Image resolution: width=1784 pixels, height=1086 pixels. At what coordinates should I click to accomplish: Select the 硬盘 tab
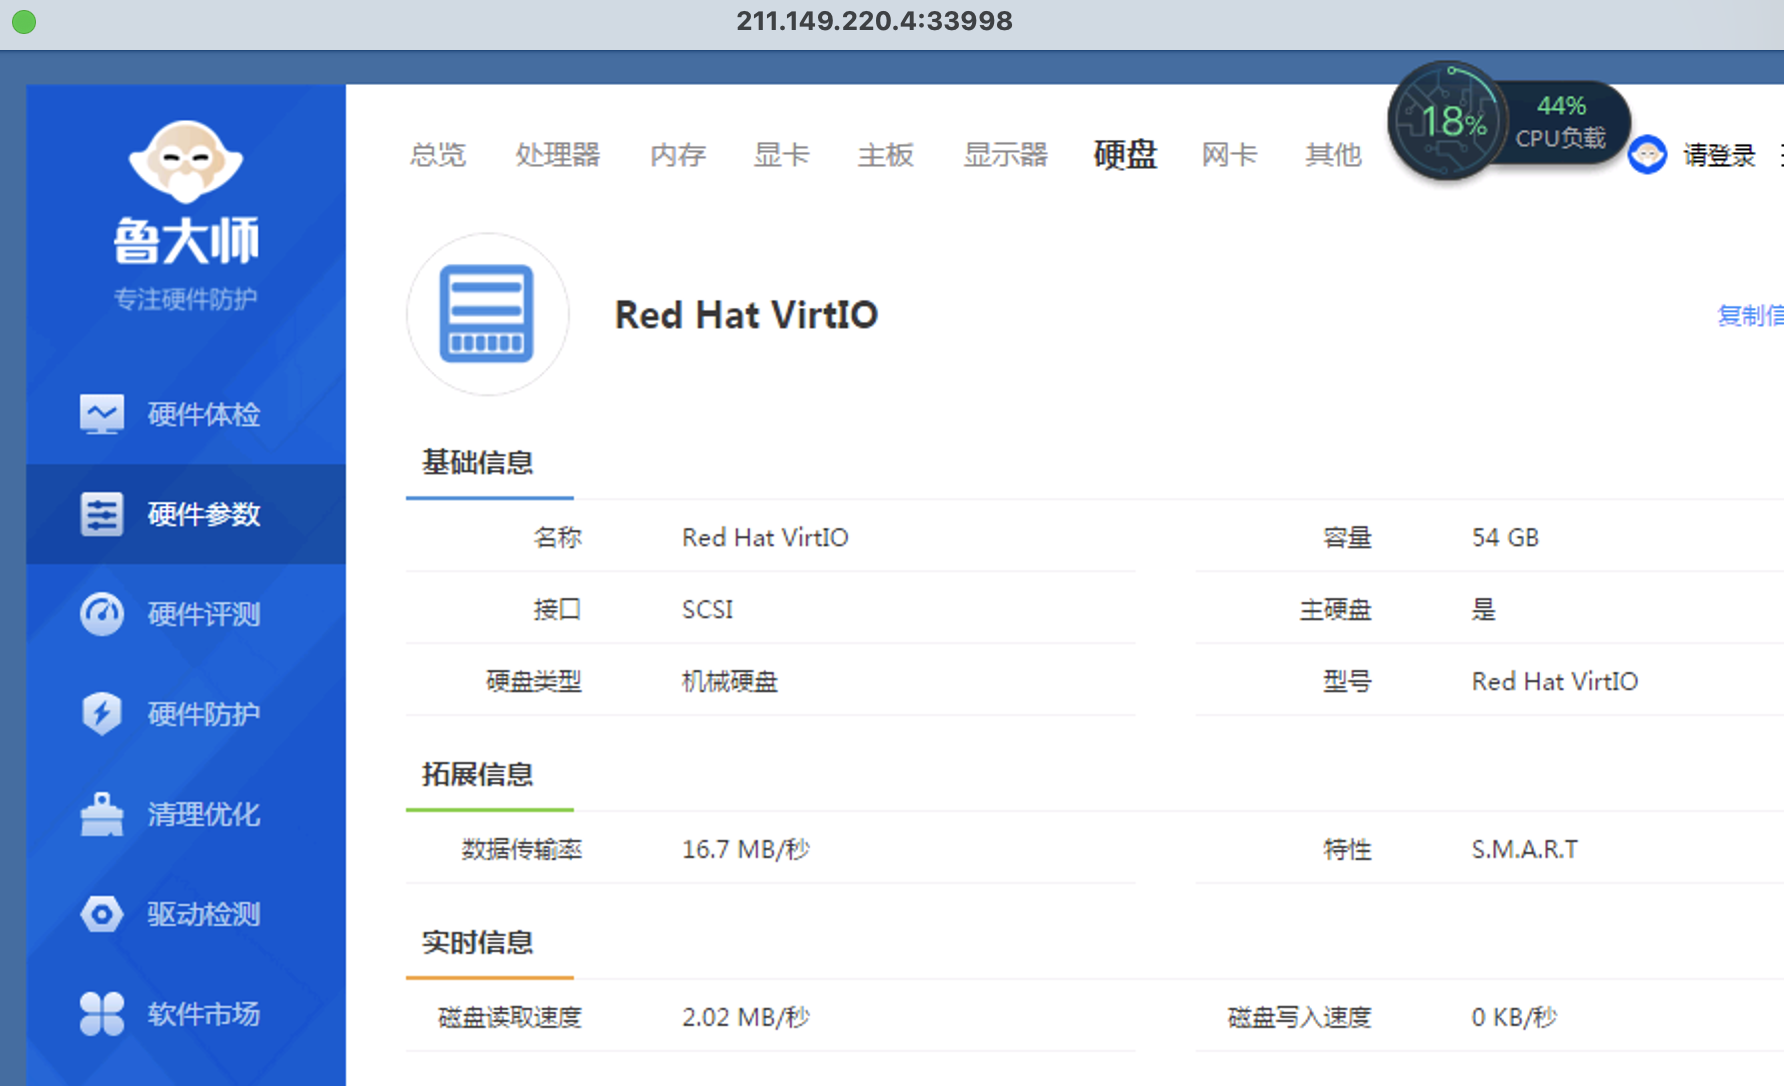[1126, 155]
